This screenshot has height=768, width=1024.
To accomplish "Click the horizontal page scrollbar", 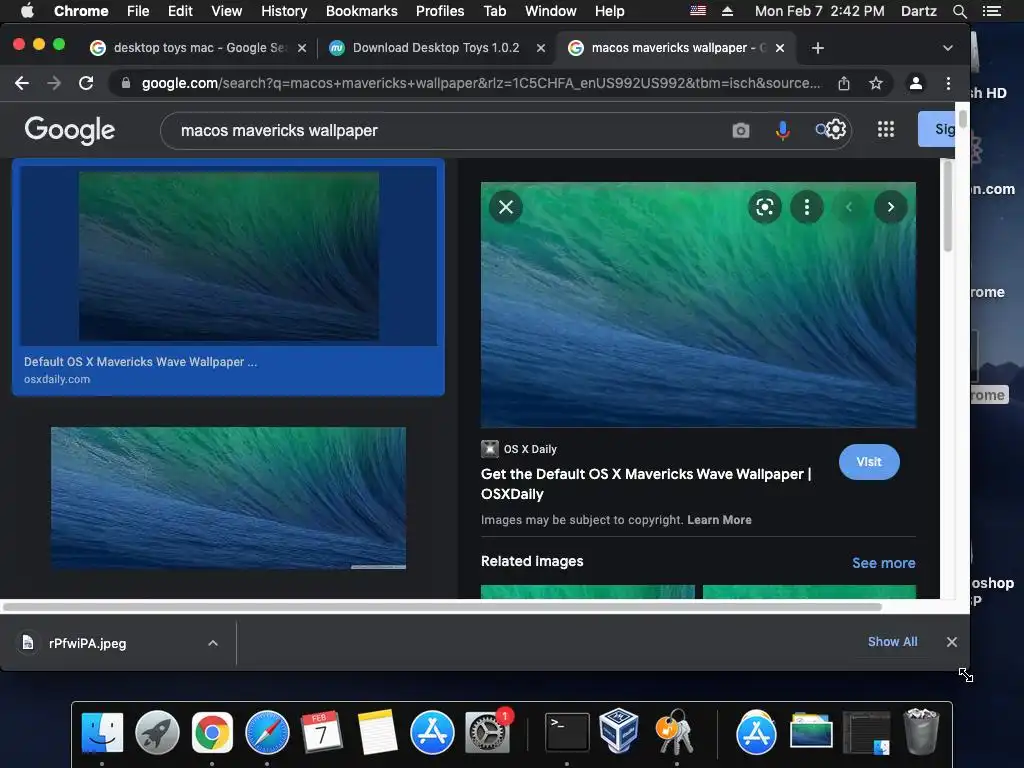I will (x=442, y=607).
